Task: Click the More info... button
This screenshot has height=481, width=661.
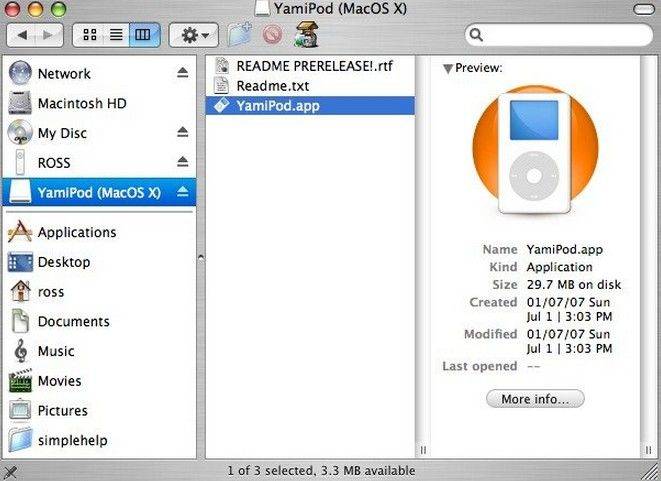Action: (535, 399)
